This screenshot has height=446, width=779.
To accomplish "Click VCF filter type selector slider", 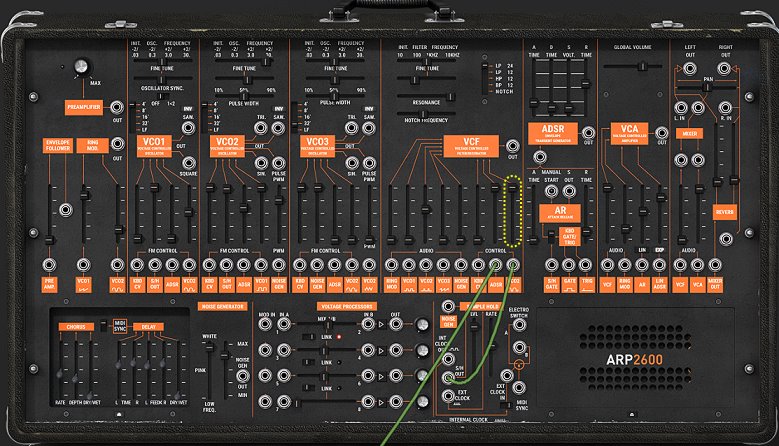I will tap(485, 78).
